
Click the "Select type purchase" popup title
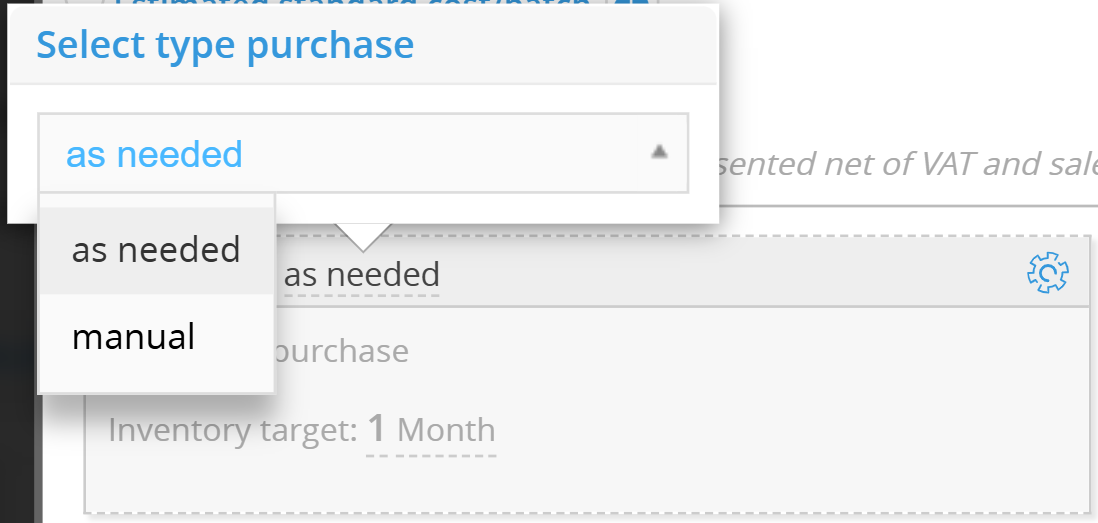(225, 45)
